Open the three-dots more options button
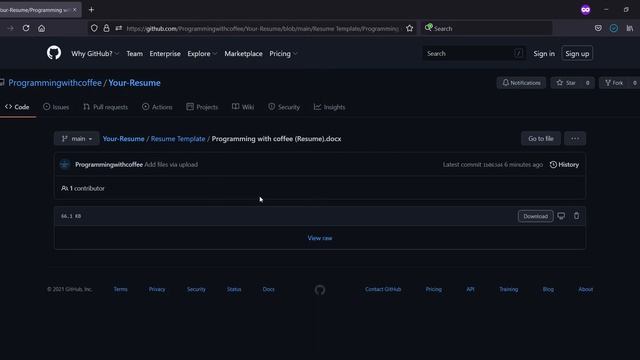This screenshot has height=360, width=640. point(575,139)
